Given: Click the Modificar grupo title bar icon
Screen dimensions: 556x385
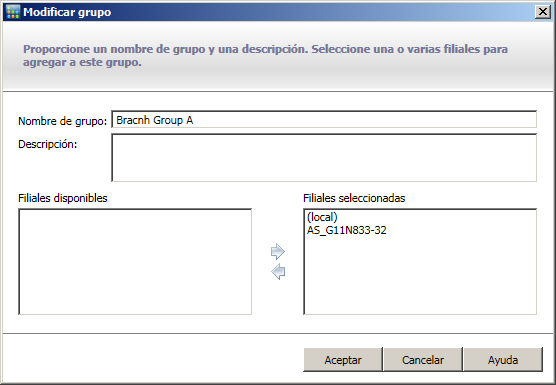Looking at the screenshot, I should pos(13,12).
